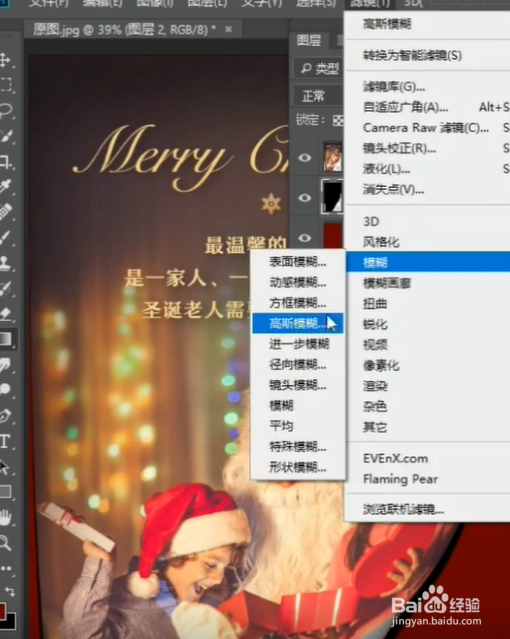Choose 特殊模糊... from the submenu
The width and height of the screenshot is (510, 639).
tap(298, 447)
